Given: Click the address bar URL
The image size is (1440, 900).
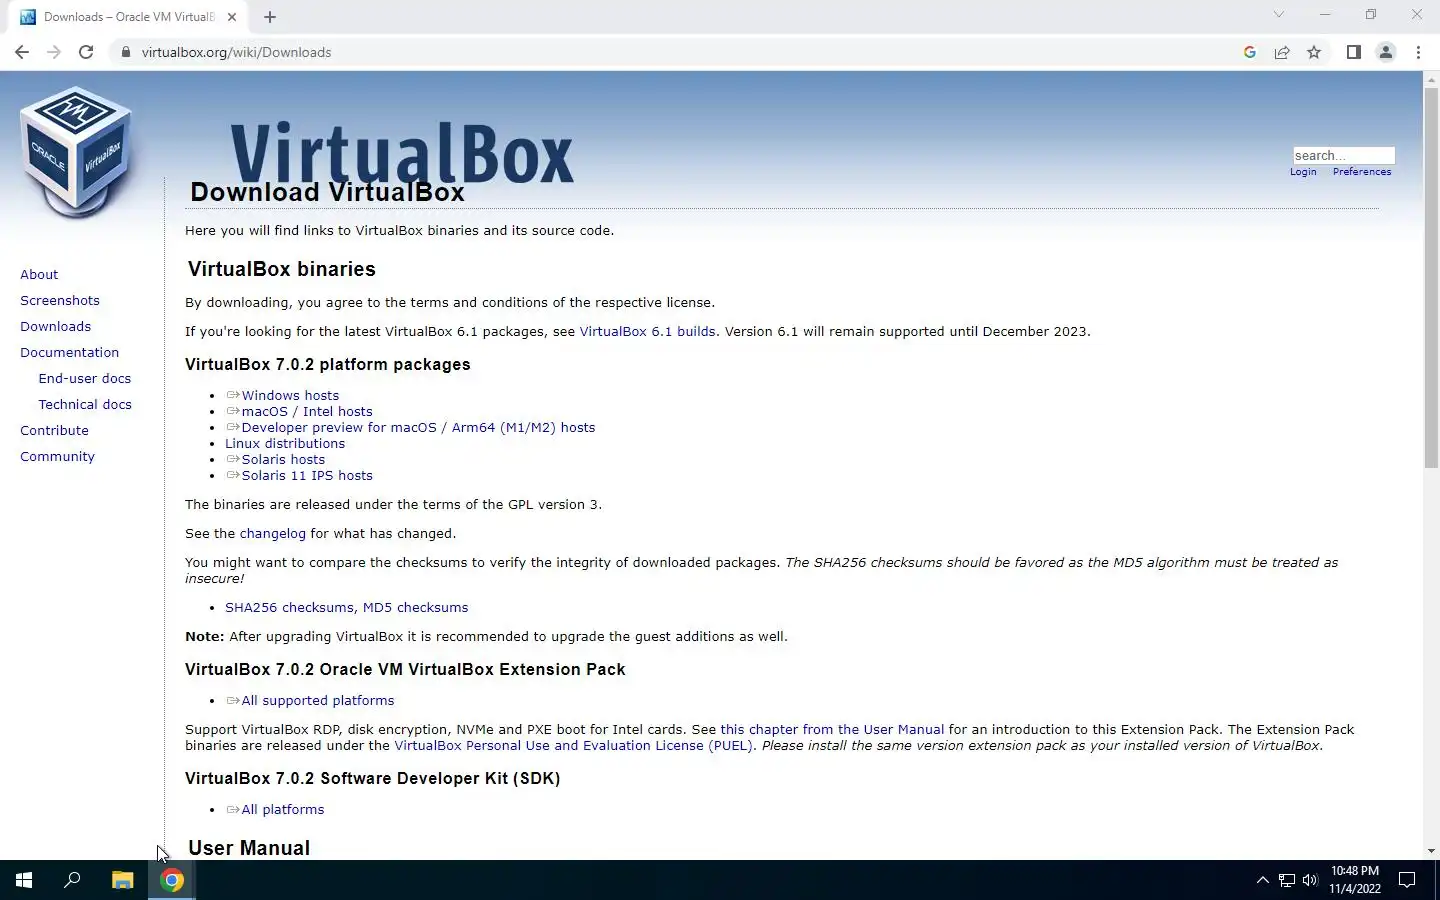Looking at the screenshot, I should 236,52.
